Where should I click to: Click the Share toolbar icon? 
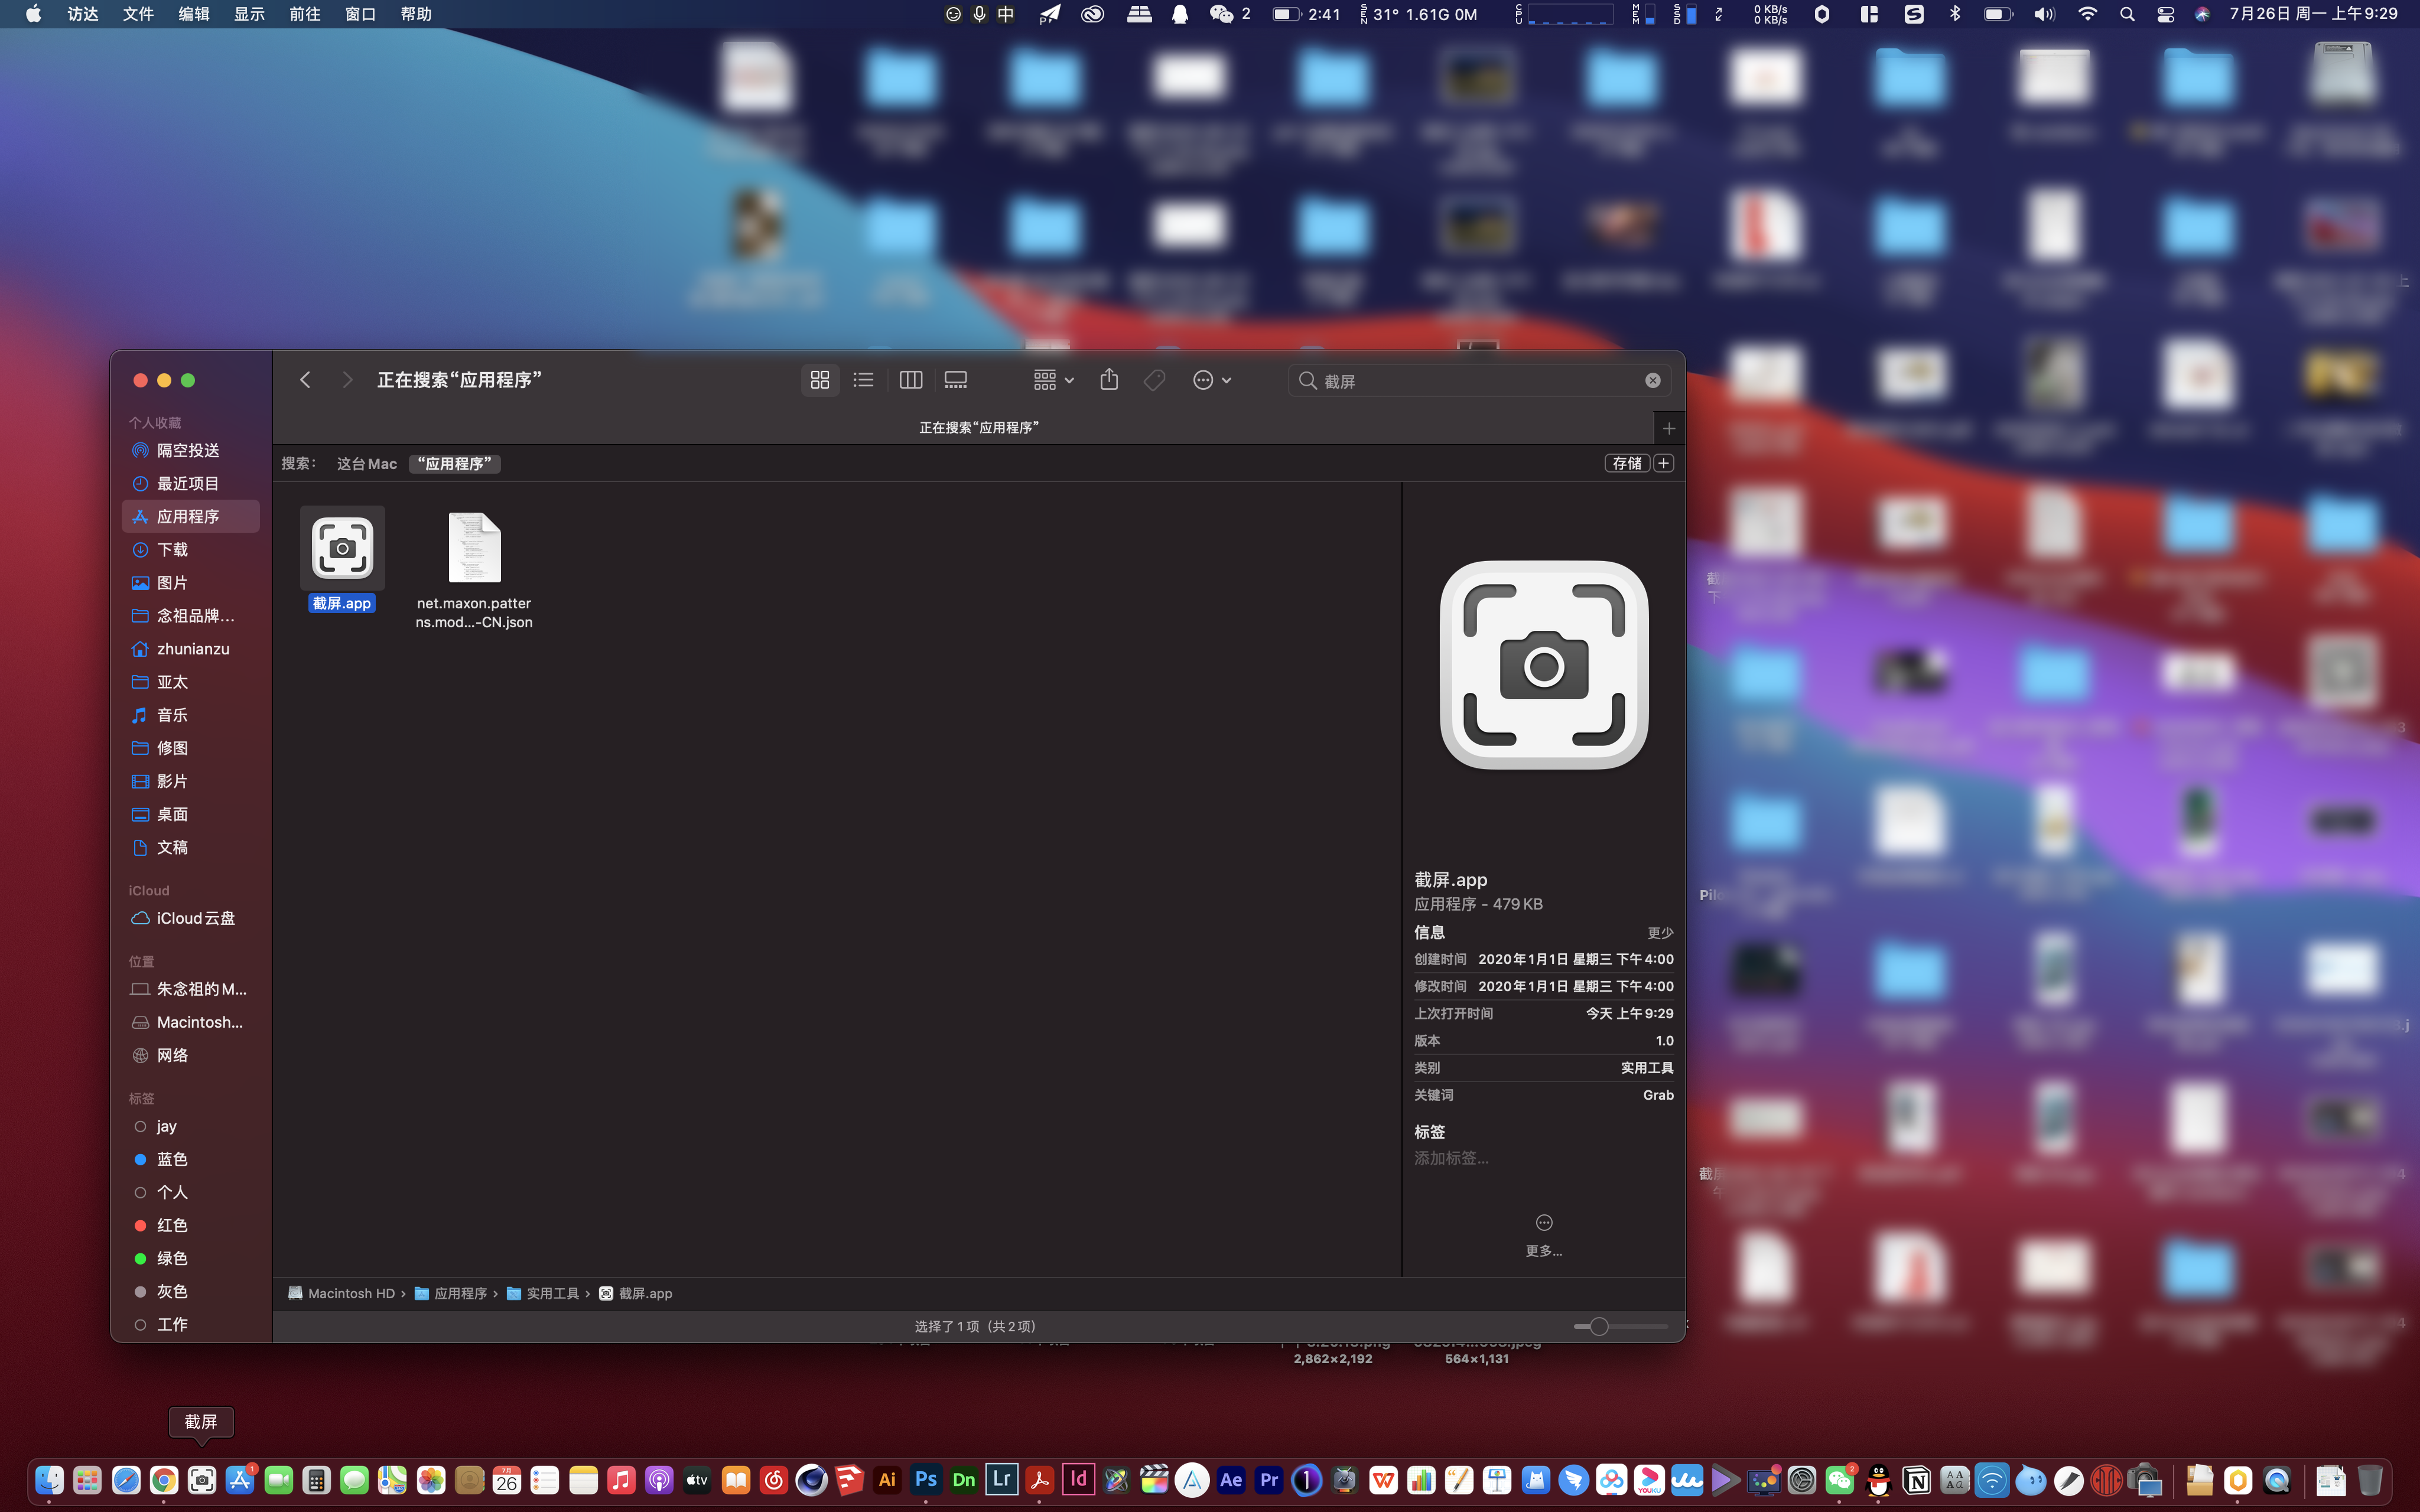[1108, 380]
